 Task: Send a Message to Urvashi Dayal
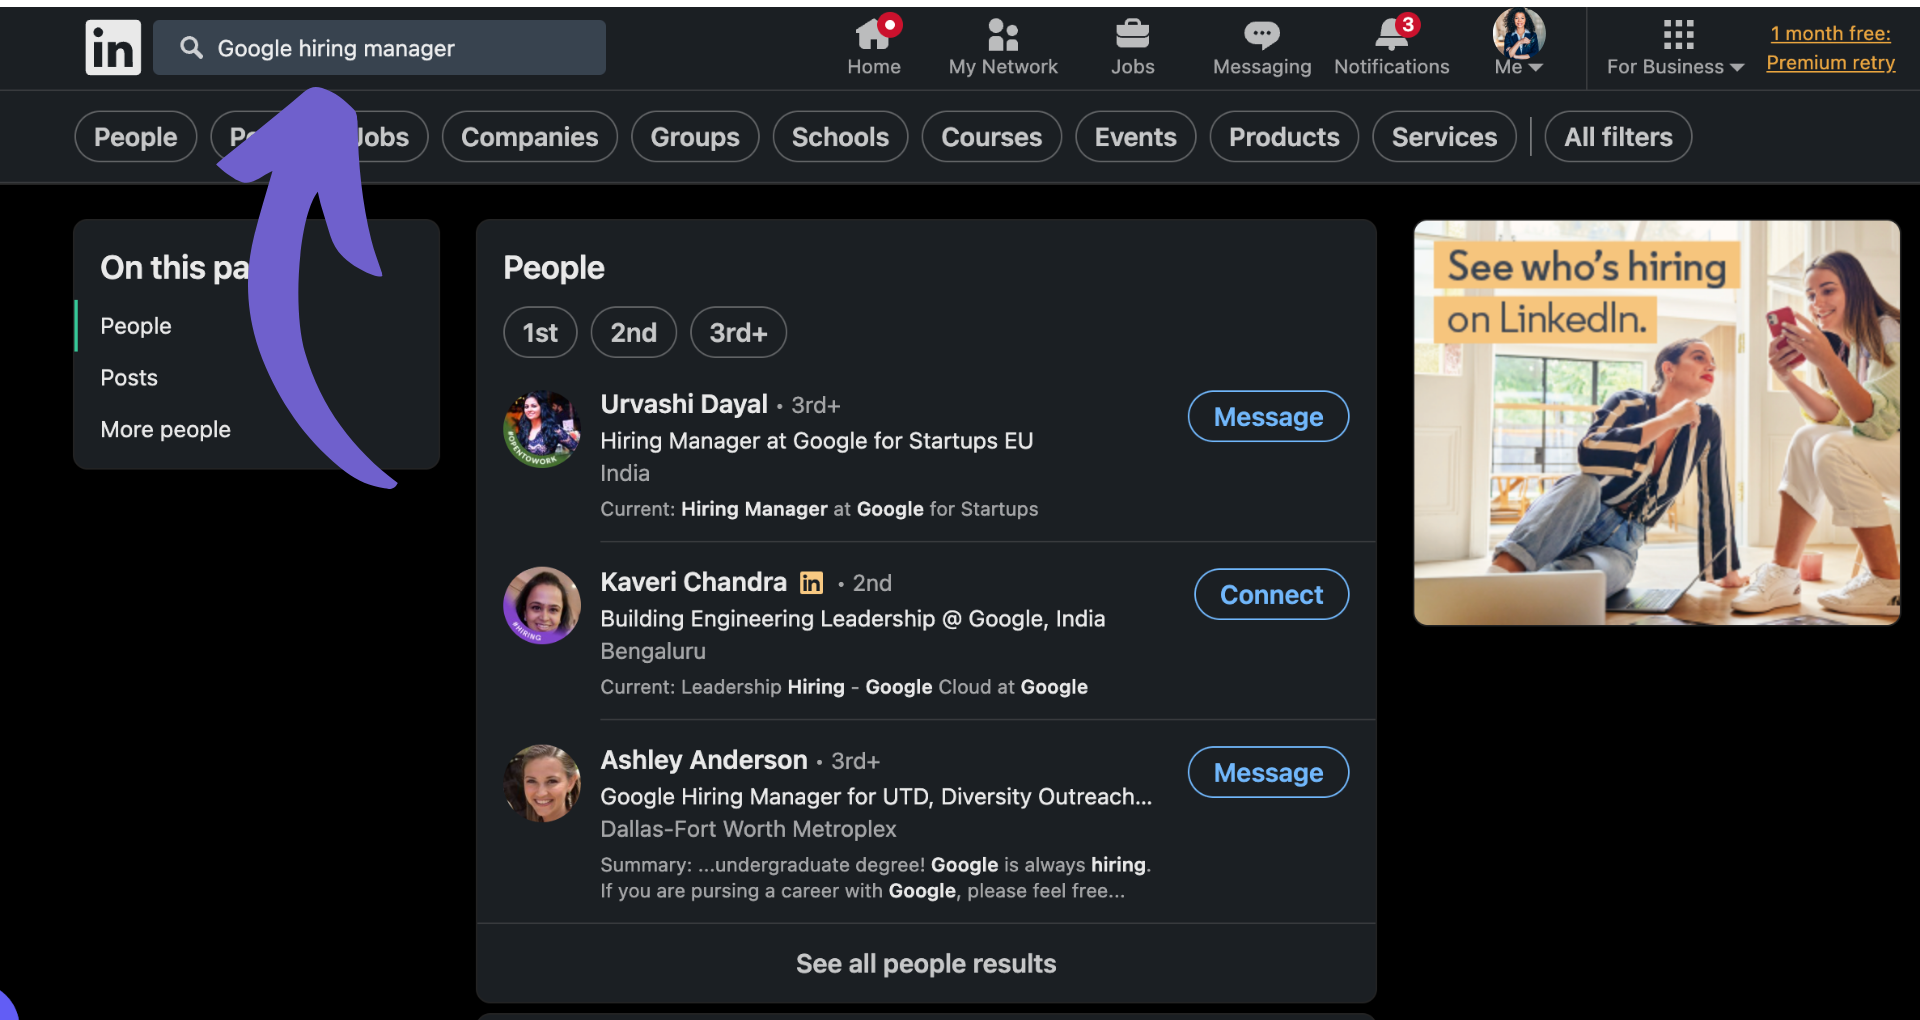1267,416
